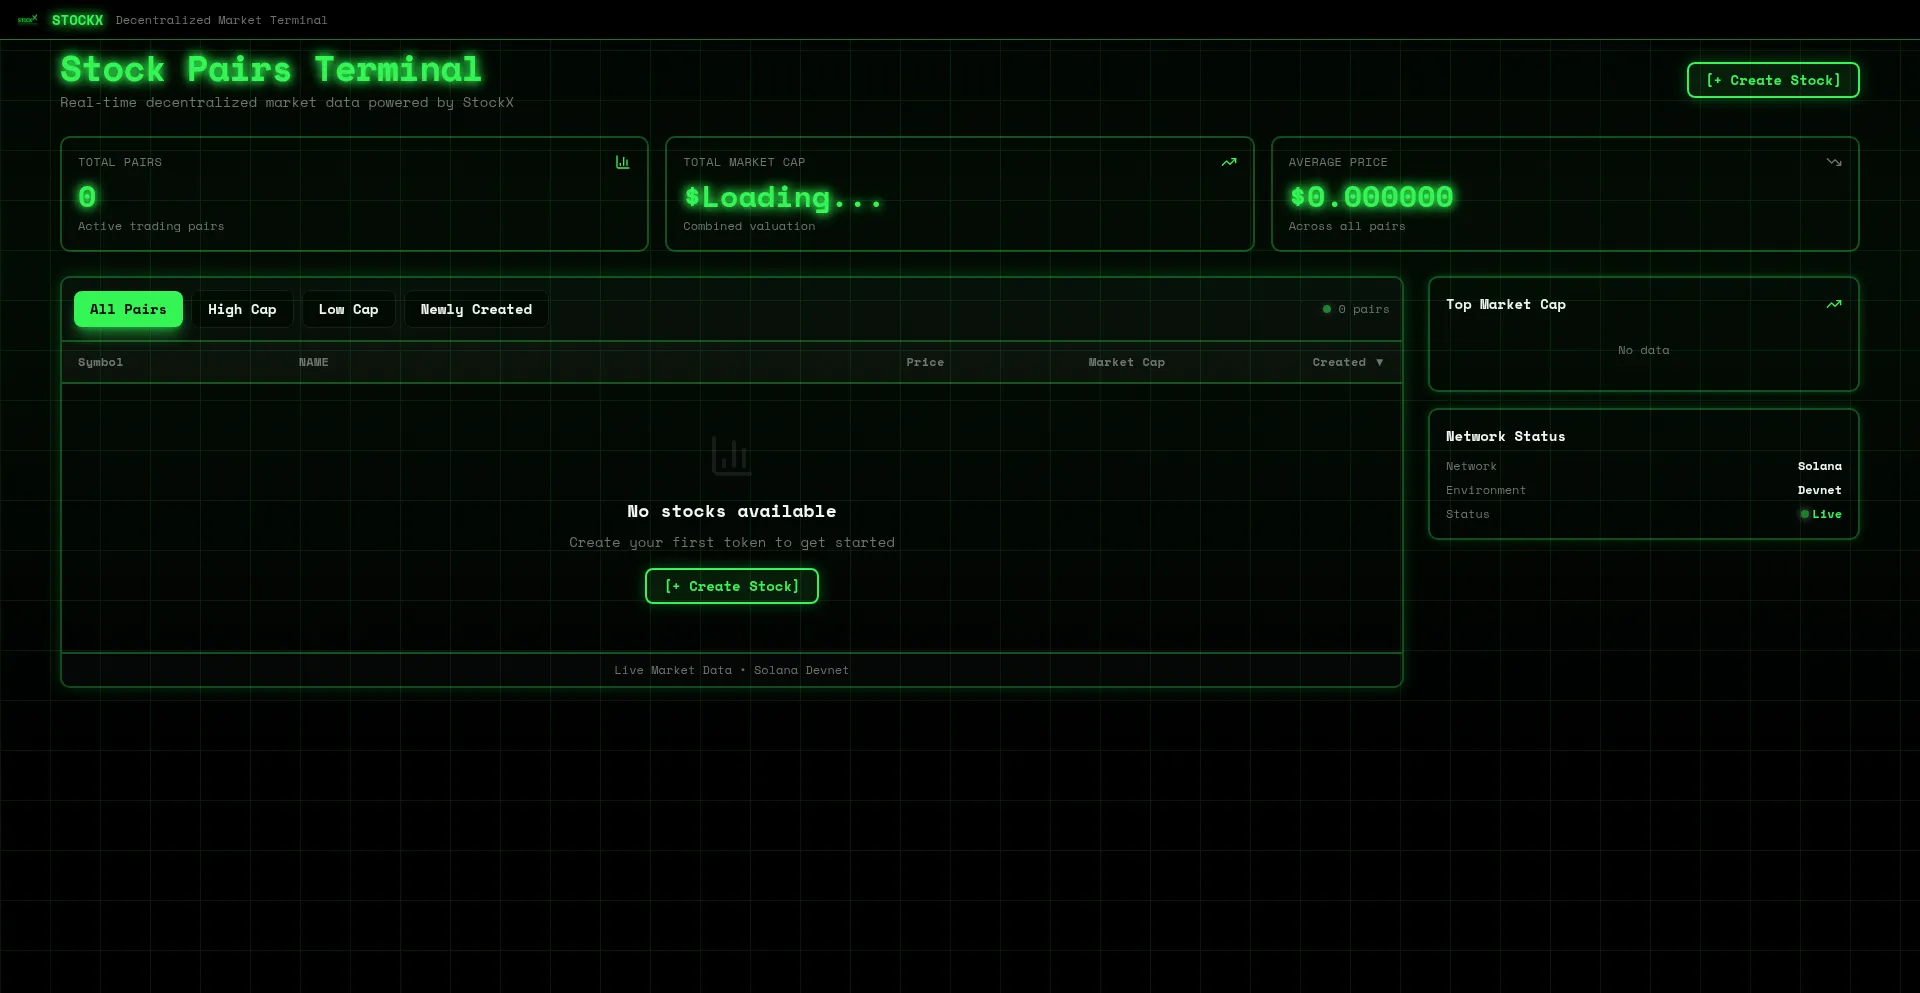
Task: Click trending-down icon in Average Price card
Action: click(1833, 162)
